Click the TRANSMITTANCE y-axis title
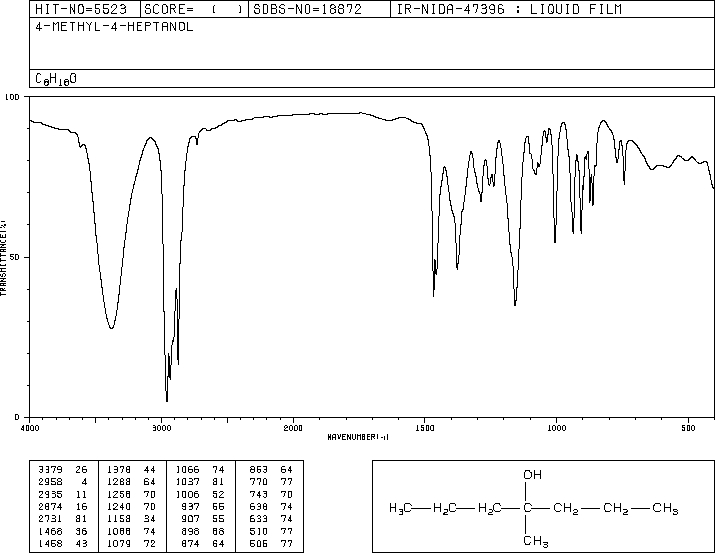The image size is (715, 553). point(3,258)
